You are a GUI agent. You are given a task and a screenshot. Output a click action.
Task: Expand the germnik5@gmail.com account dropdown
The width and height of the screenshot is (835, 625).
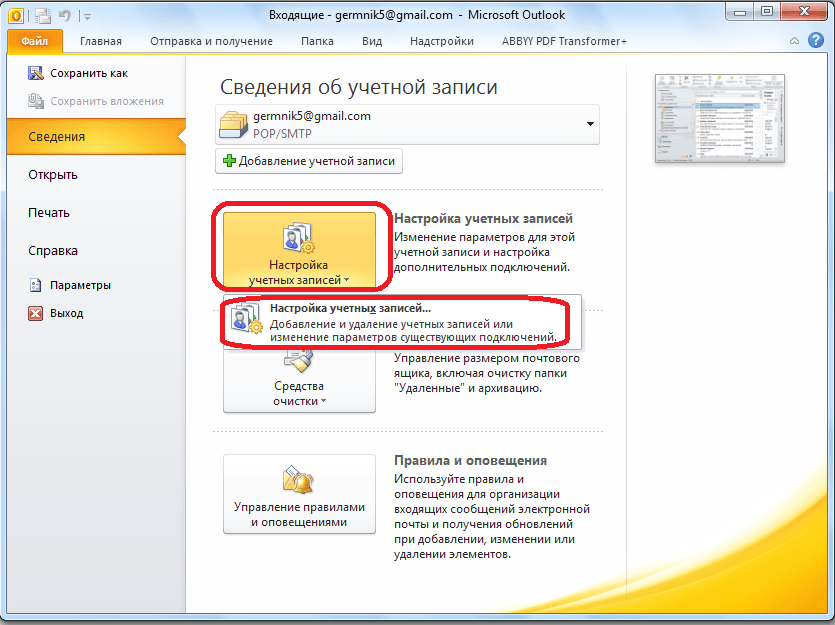[x=590, y=124]
